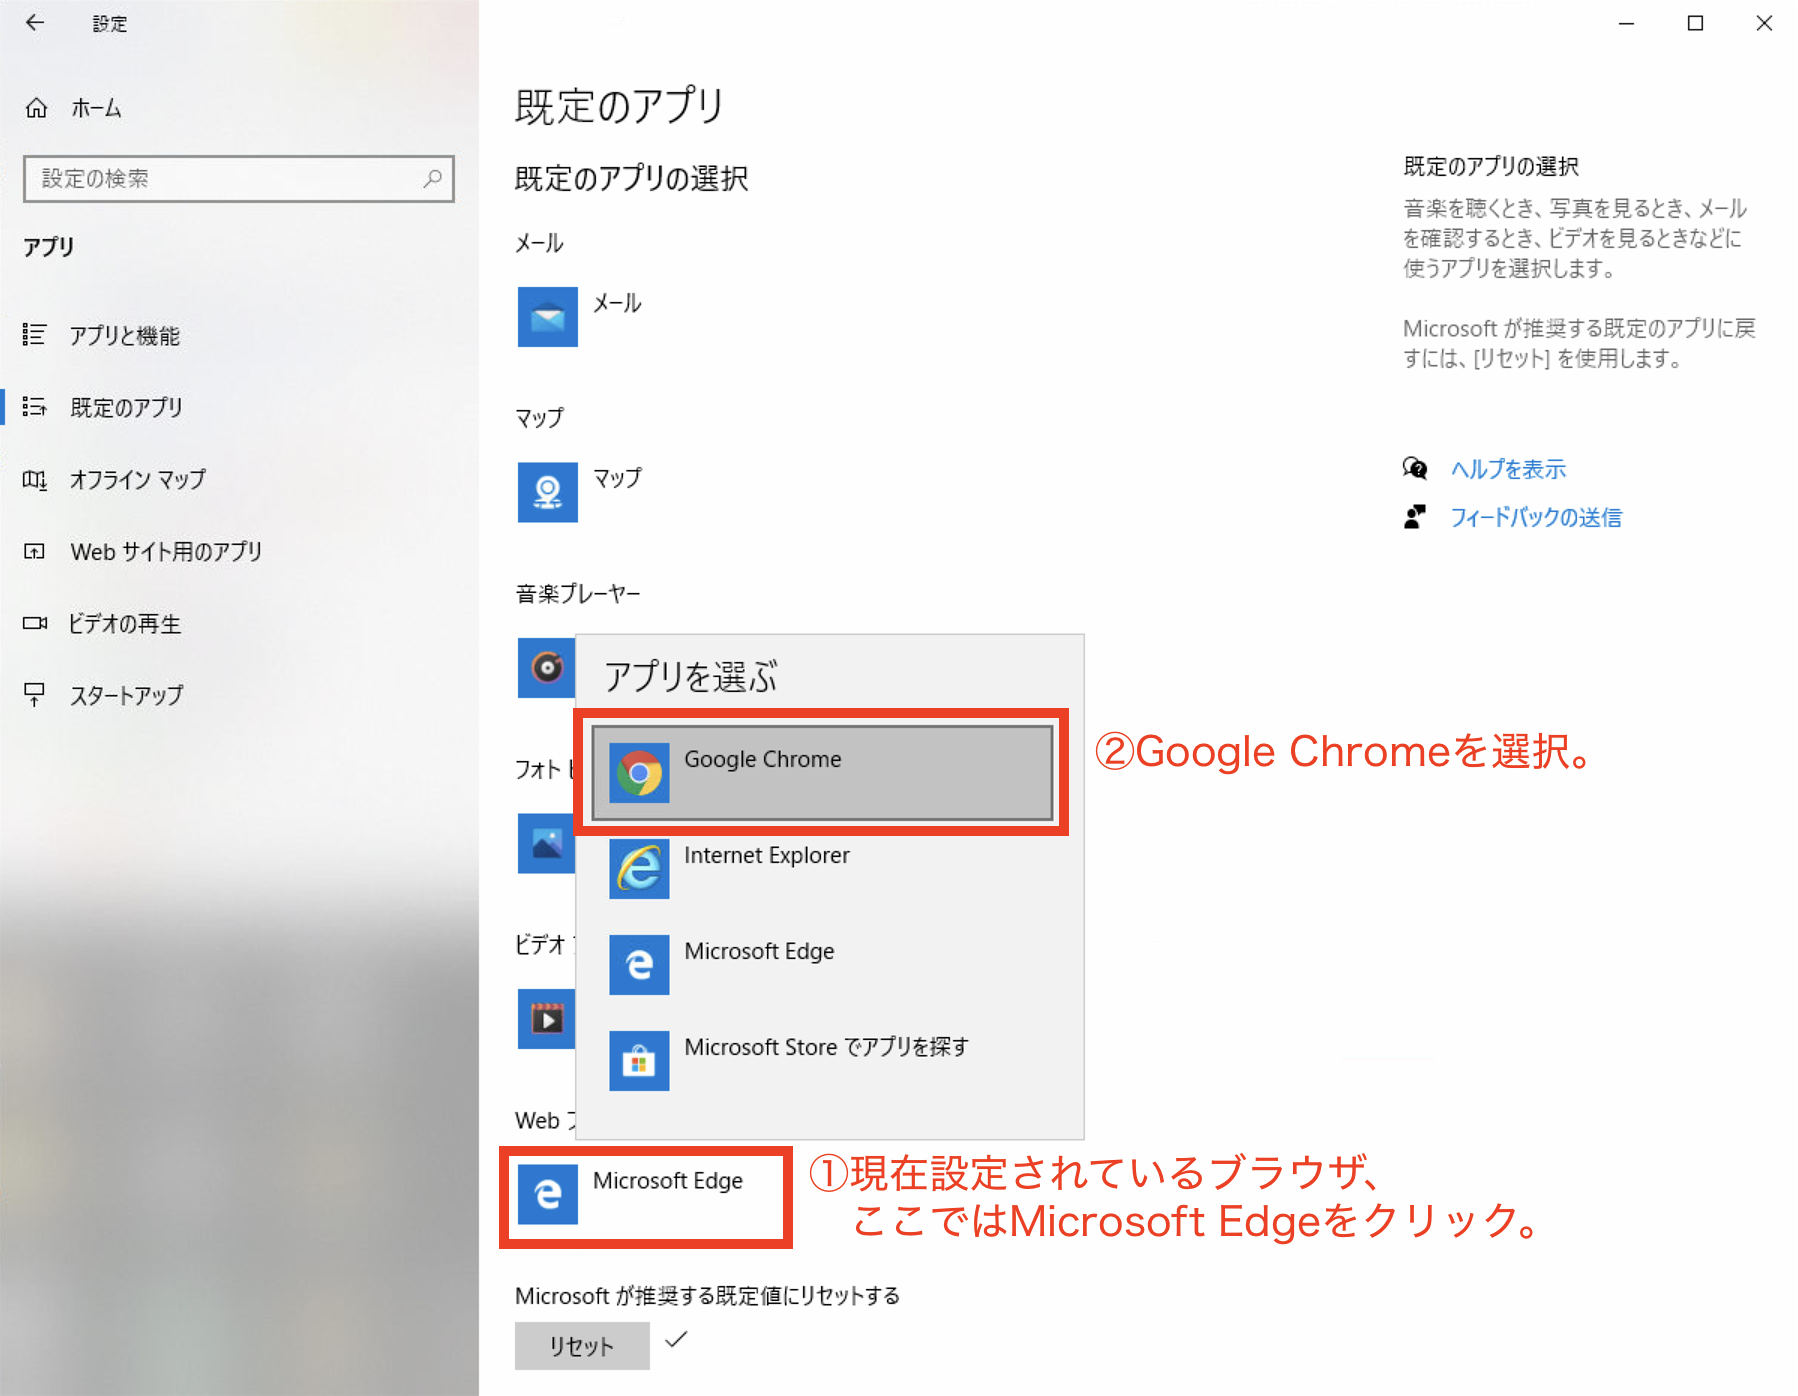Minimize the Settings window
The height and width of the screenshot is (1396, 1798).
pyautogui.click(x=1627, y=23)
